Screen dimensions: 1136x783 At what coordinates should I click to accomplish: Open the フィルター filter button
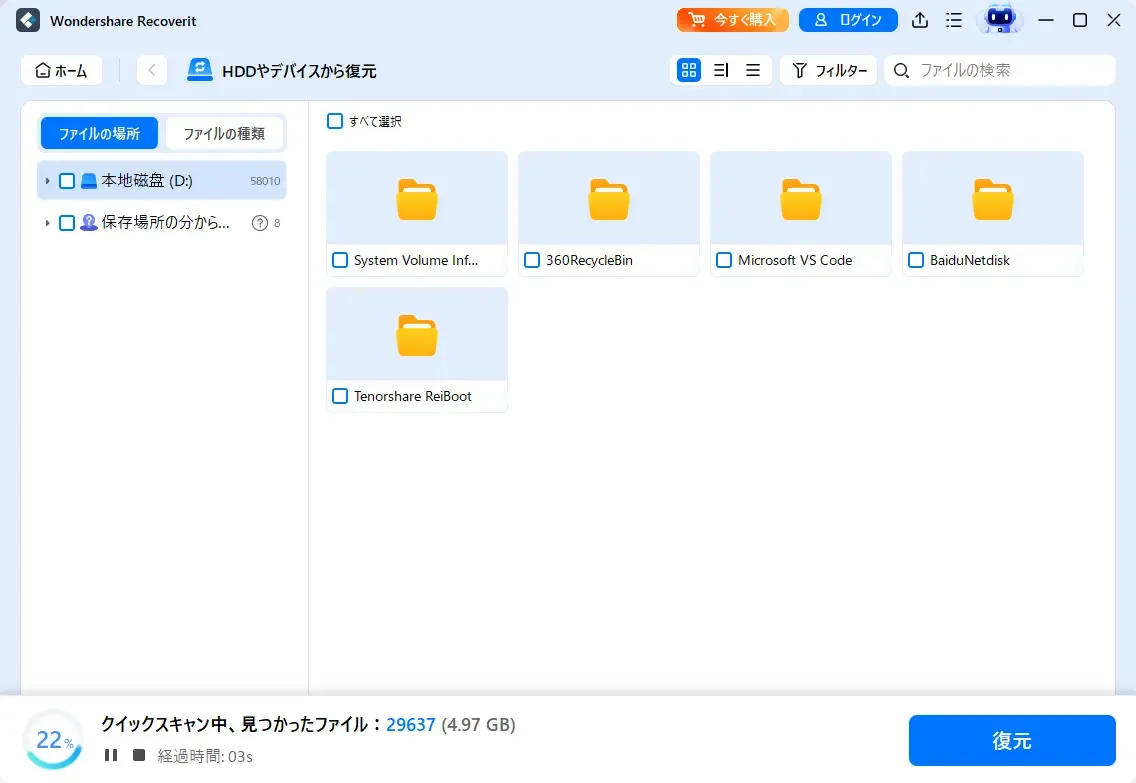point(829,70)
